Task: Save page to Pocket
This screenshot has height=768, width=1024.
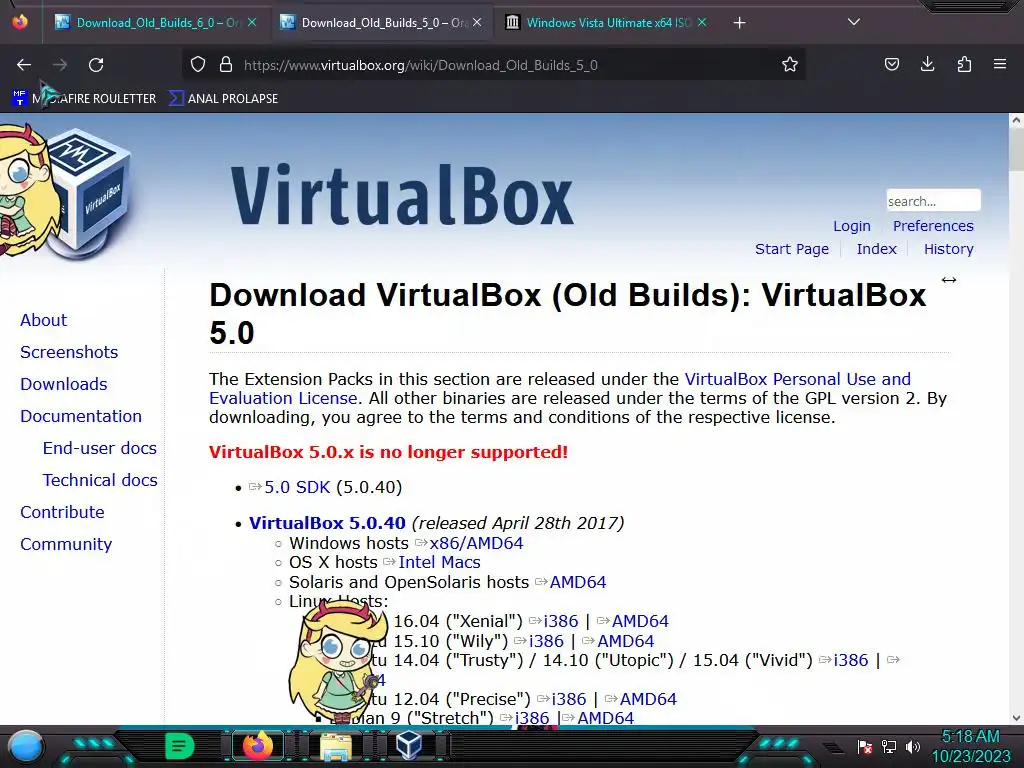Action: coord(891,65)
